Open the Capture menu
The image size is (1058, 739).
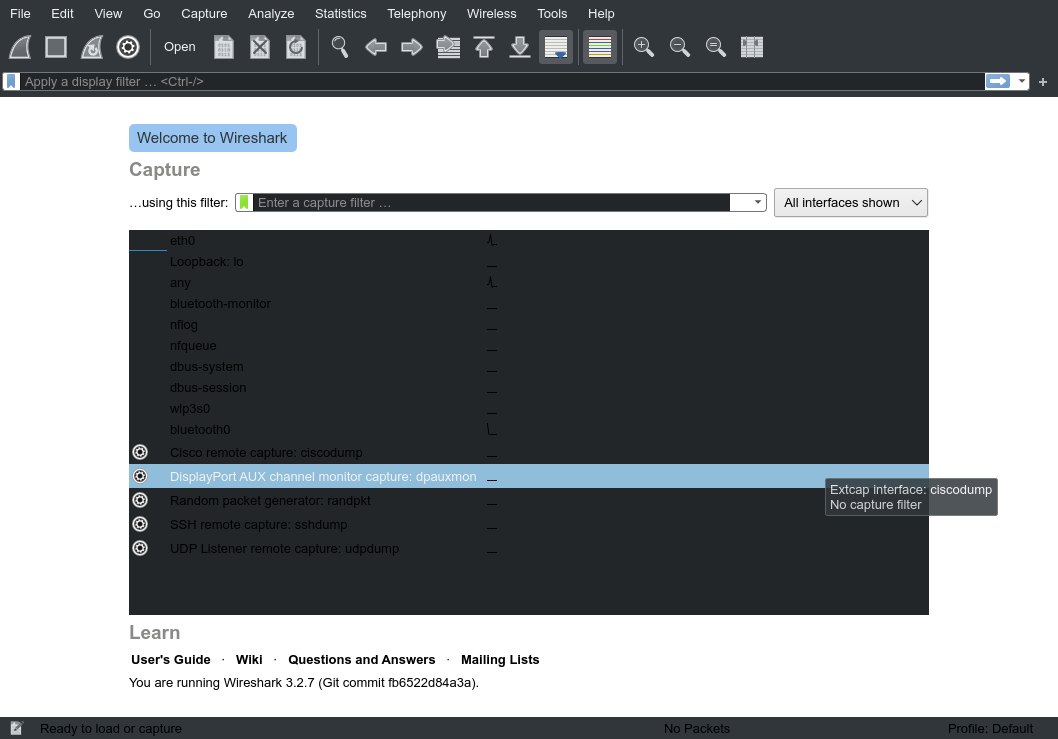(x=204, y=13)
